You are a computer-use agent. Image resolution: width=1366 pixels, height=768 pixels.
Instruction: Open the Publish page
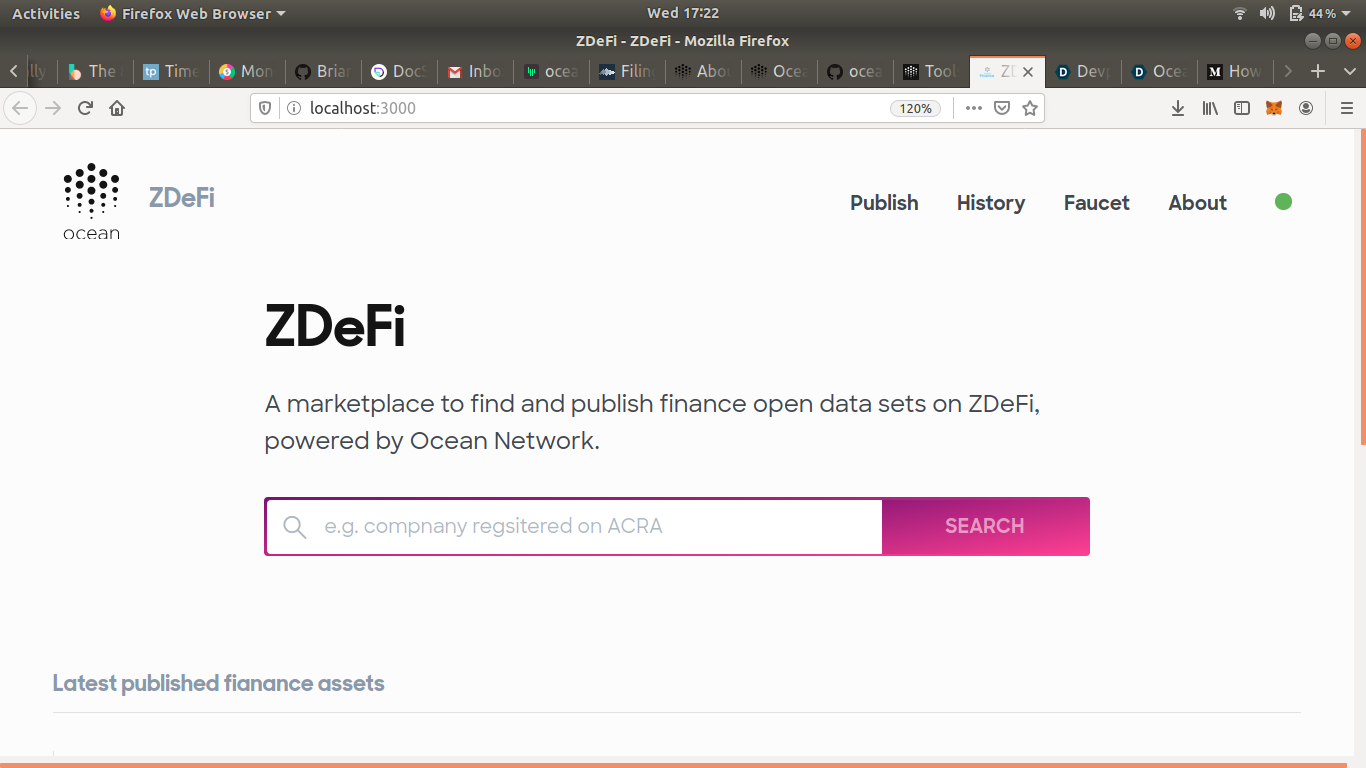[884, 202]
